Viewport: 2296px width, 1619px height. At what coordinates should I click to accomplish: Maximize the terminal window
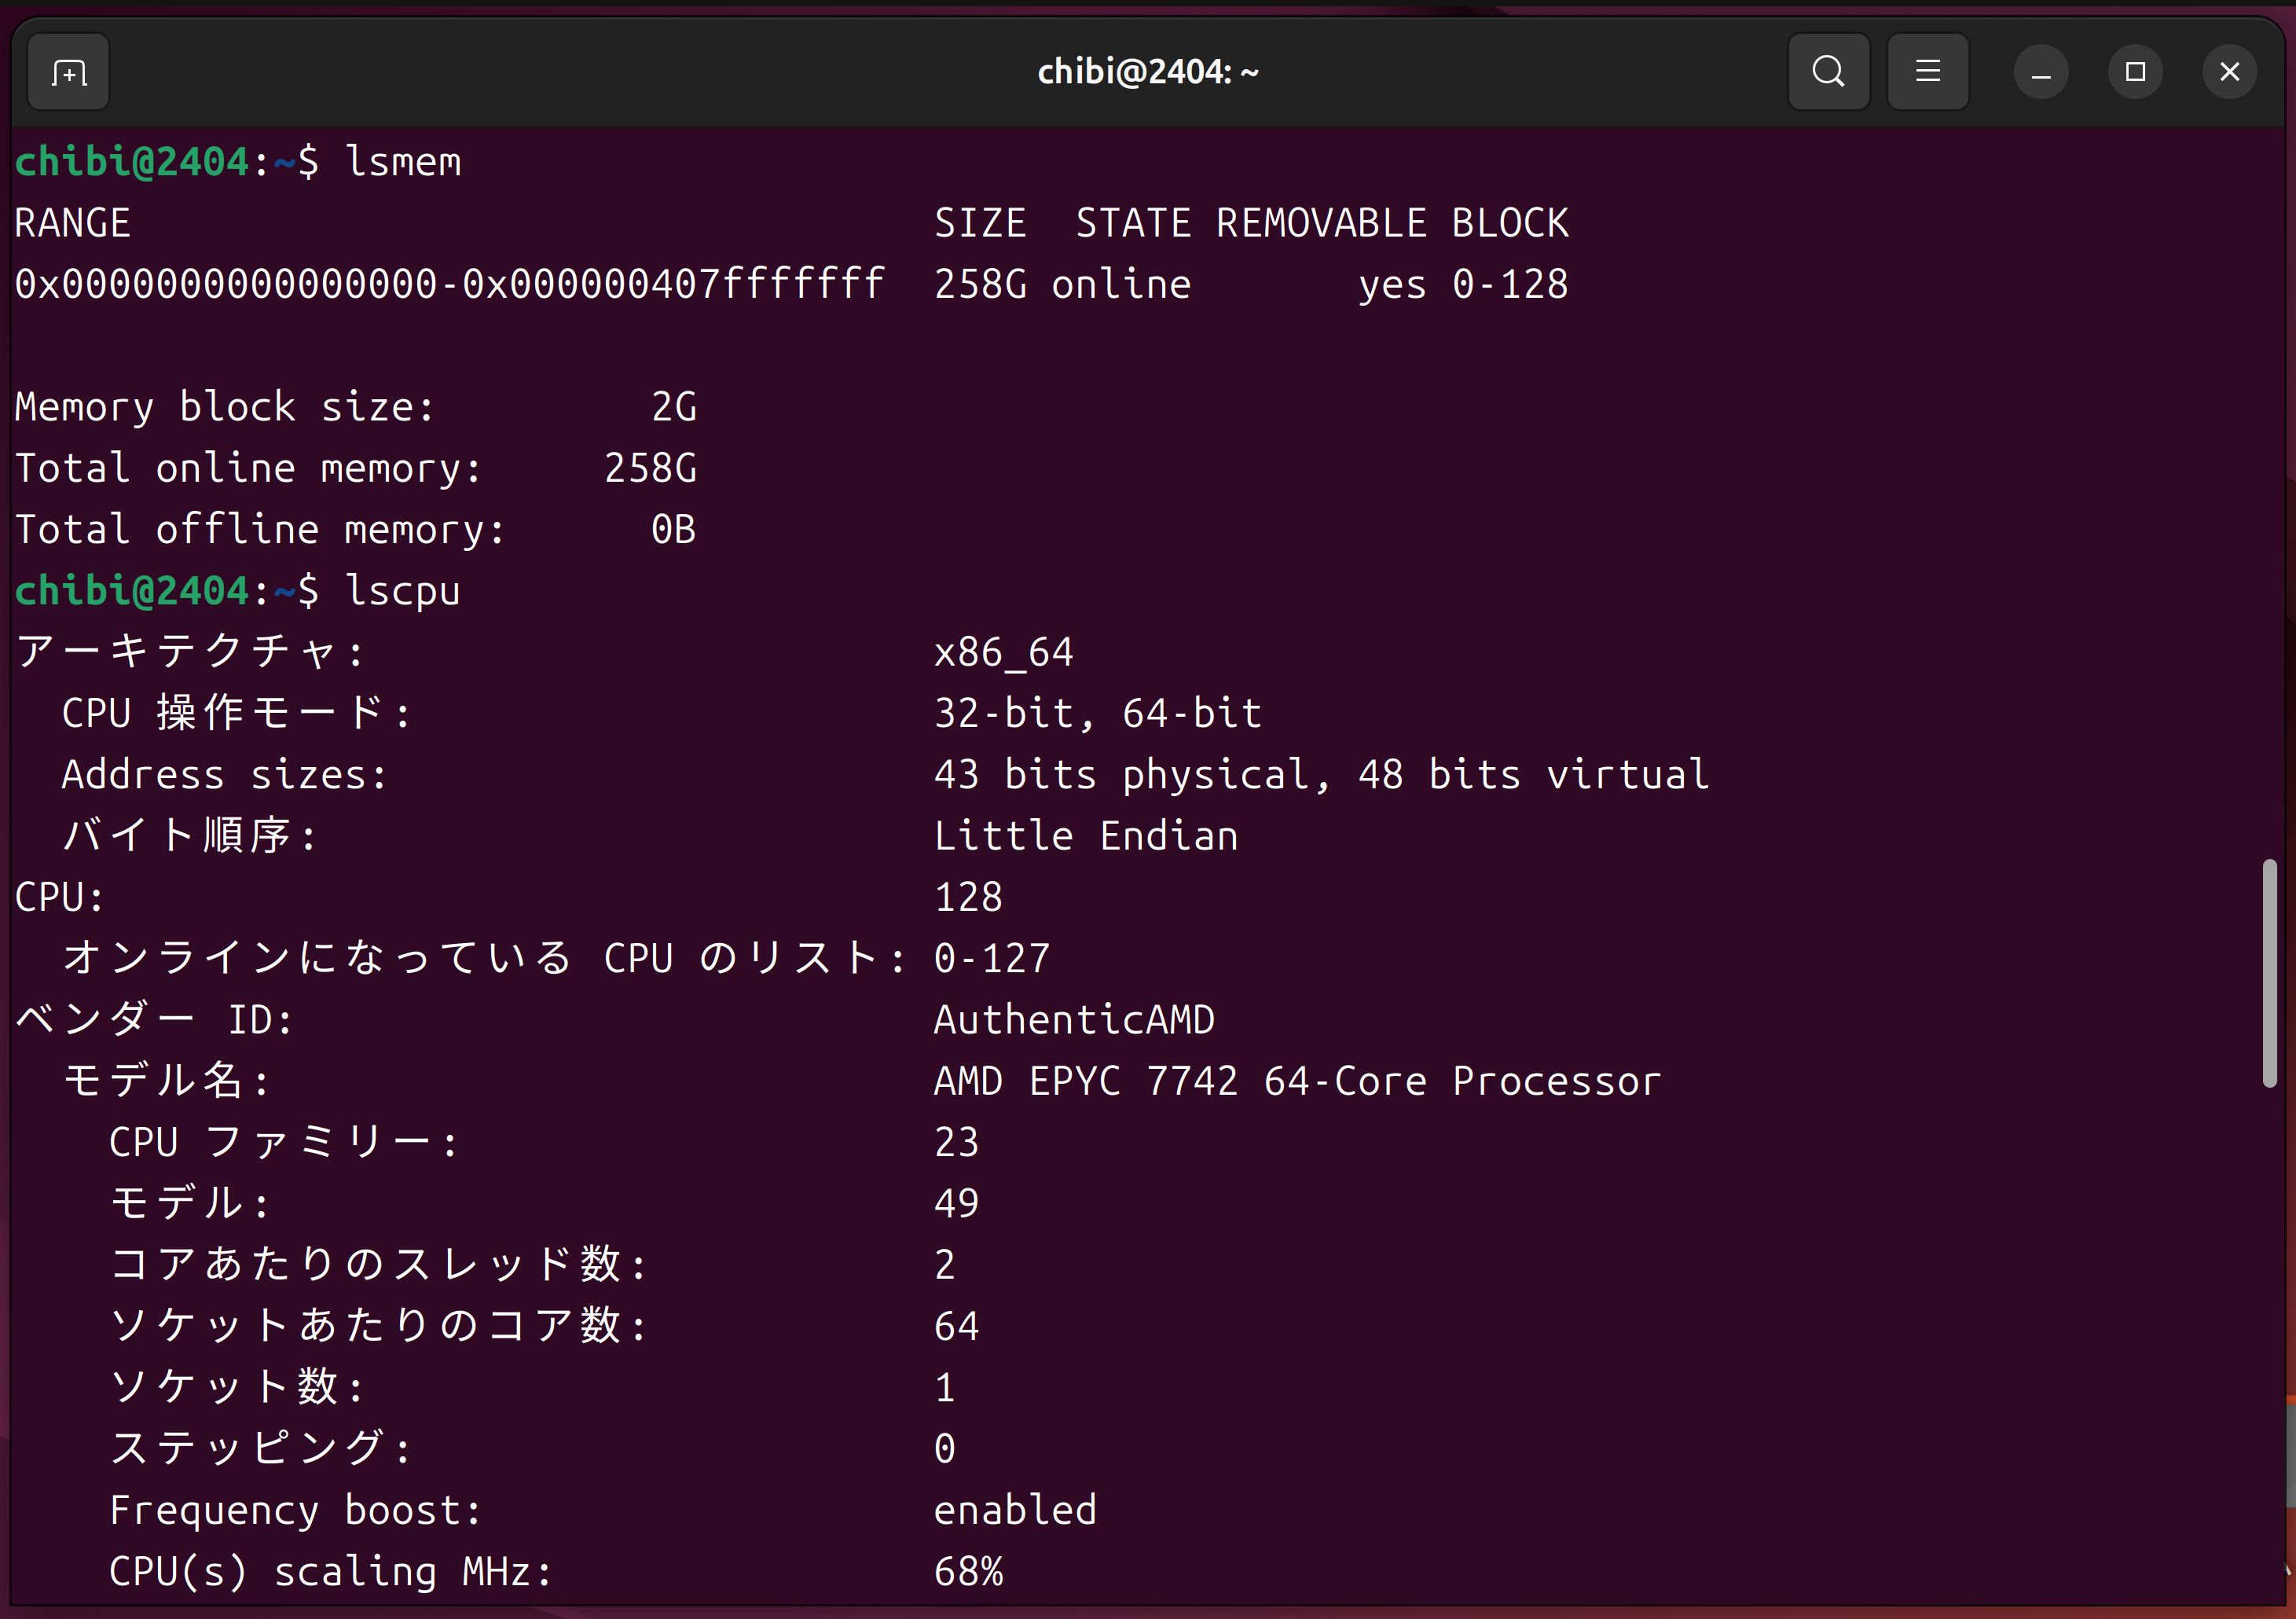tap(2135, 72)
